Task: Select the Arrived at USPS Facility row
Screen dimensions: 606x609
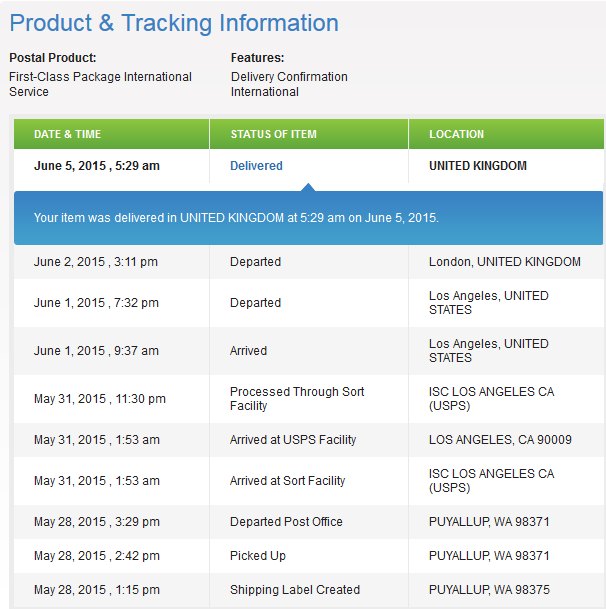Action: click(x=309, y=440)
